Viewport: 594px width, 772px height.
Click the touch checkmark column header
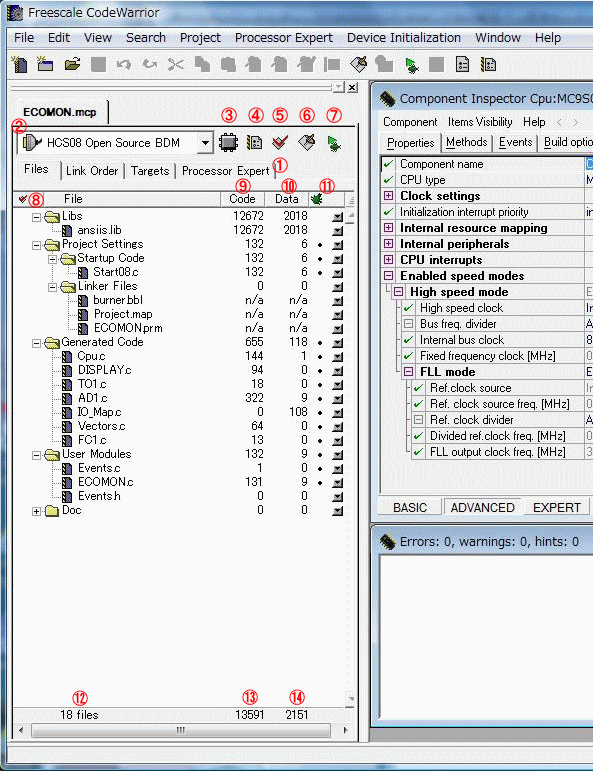click(x=23, y=199)
